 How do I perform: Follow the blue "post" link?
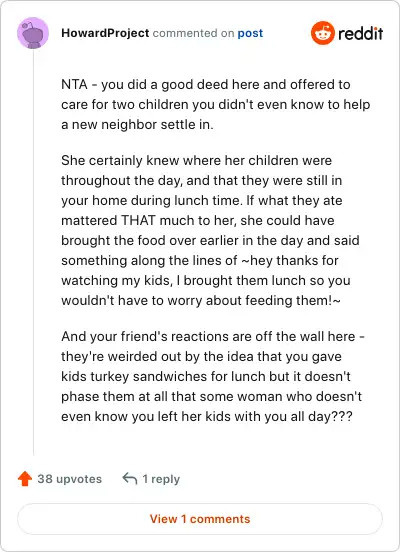(250, 33)
